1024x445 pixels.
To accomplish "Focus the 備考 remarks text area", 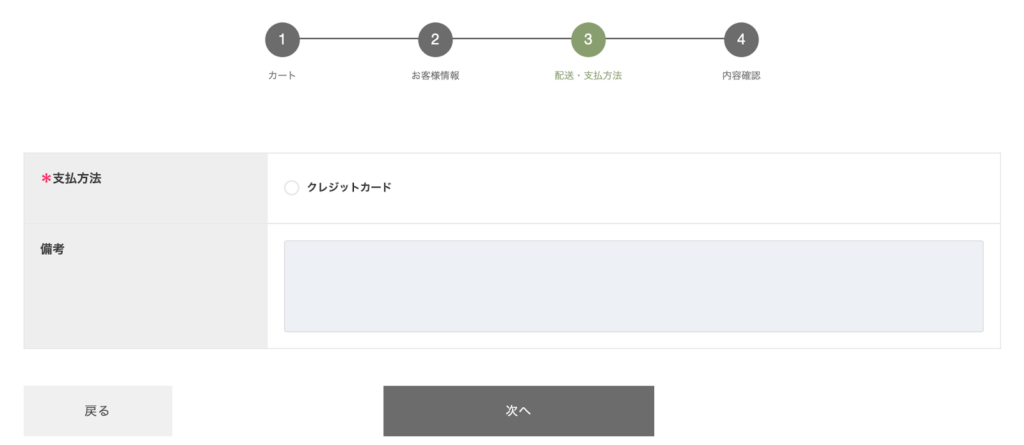I will [633, 286].
